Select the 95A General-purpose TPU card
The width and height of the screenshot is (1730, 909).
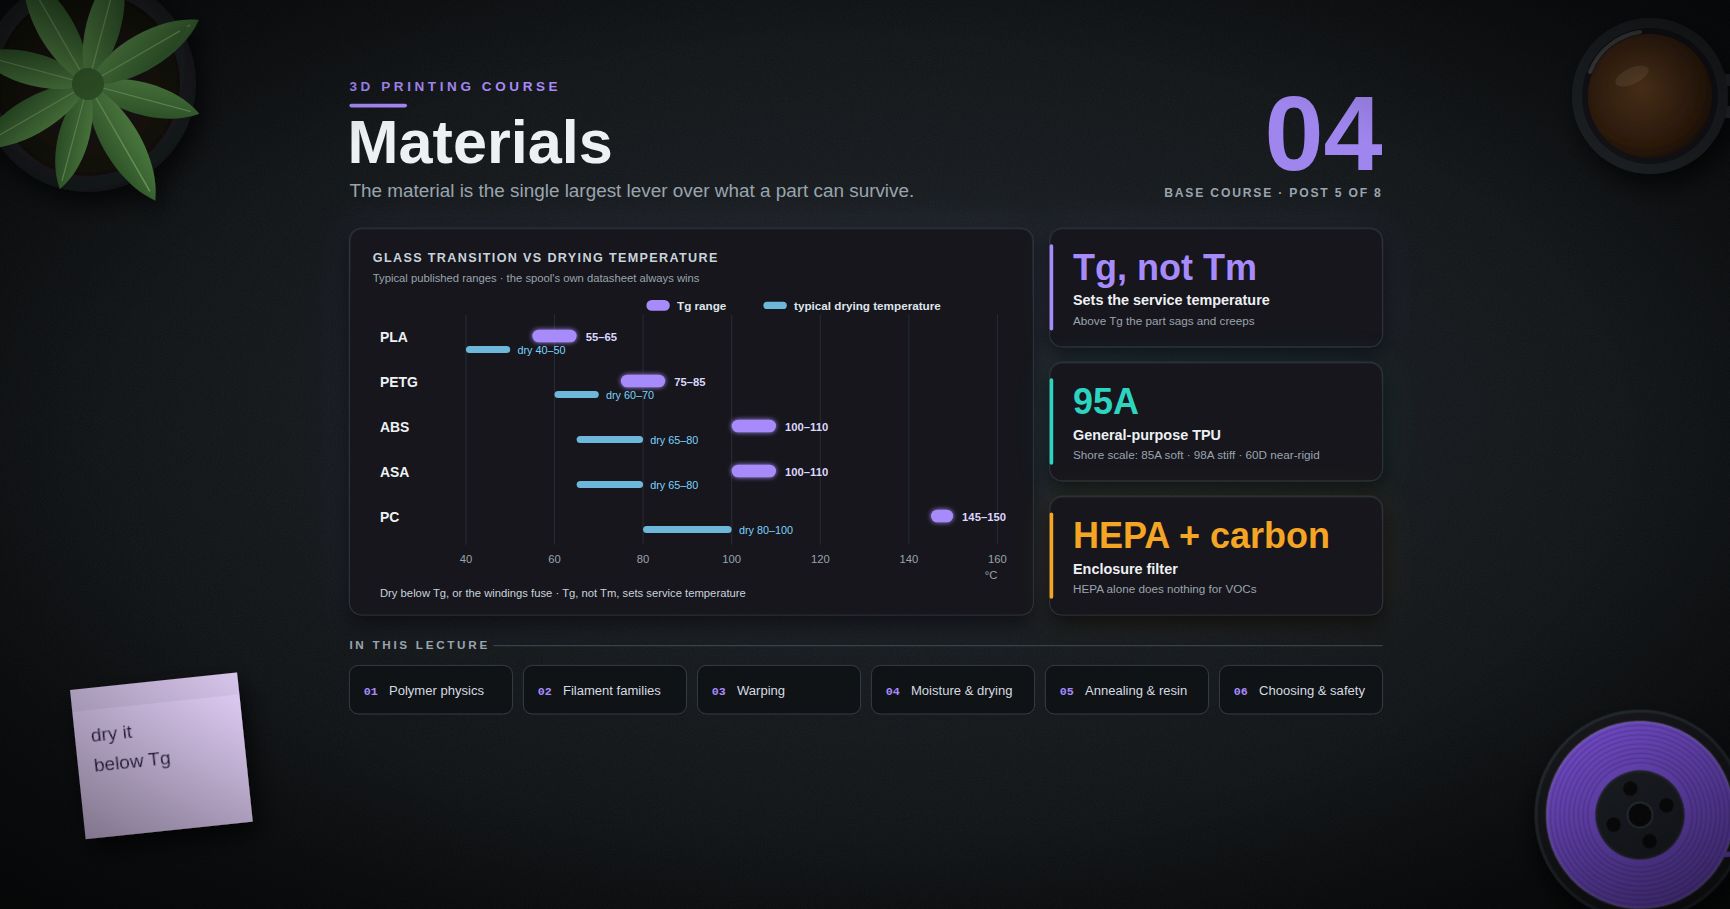click(1216, 422)
